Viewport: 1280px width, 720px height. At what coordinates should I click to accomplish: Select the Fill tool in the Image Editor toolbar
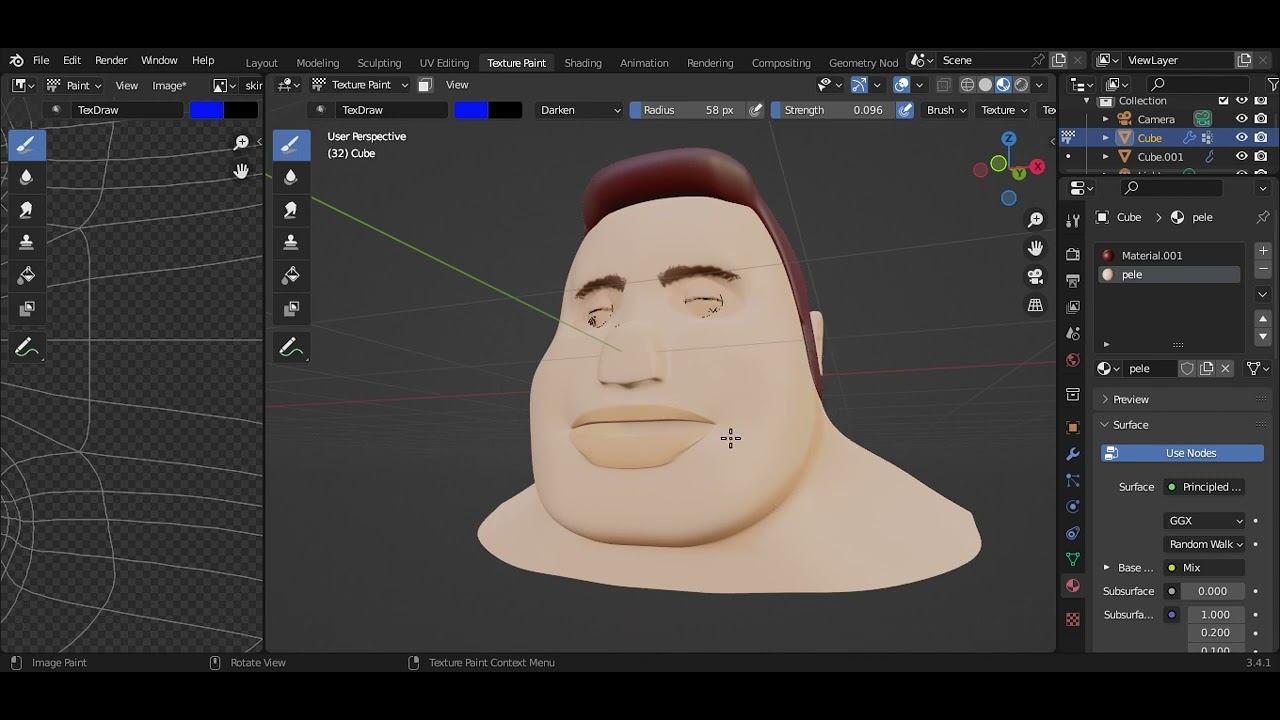[26, 275]
